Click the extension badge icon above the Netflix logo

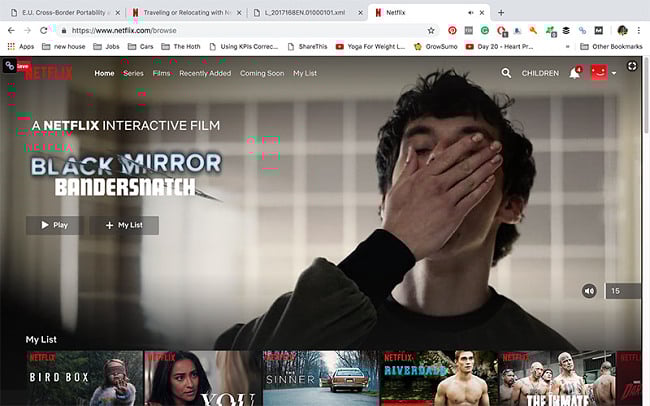click(x=10, y=66)
